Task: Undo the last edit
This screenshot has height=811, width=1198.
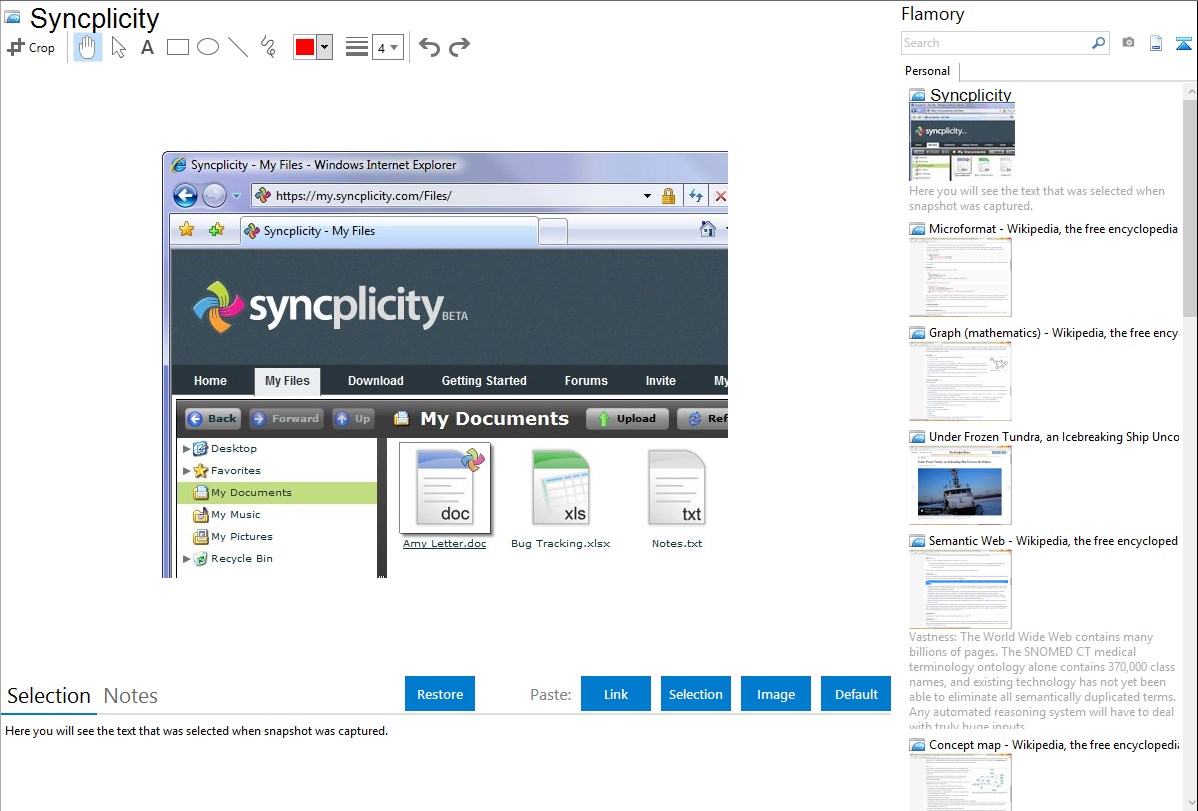Action: pos(429,47)
